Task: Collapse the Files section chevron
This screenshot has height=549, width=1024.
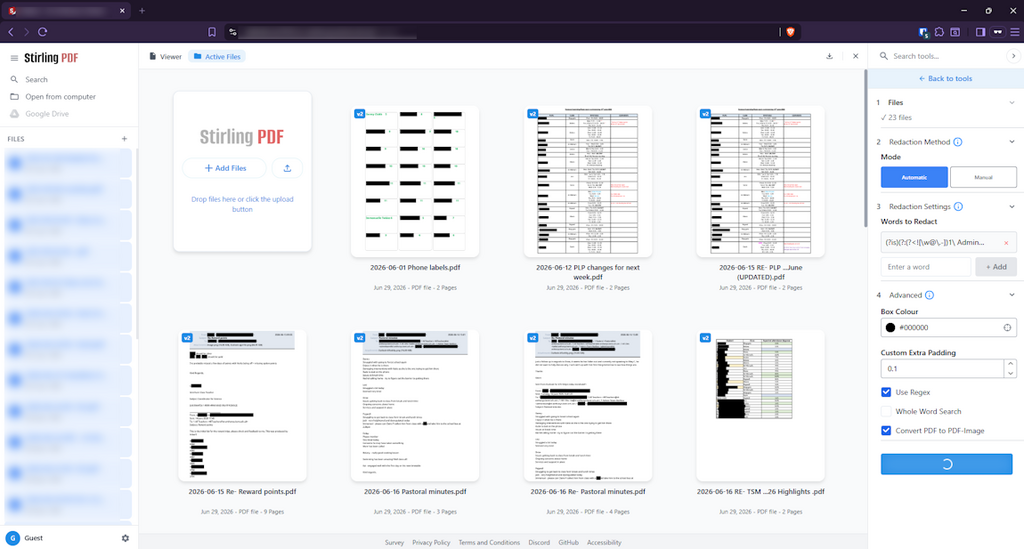Action: pyautogui.click(x=1012, y=102)
